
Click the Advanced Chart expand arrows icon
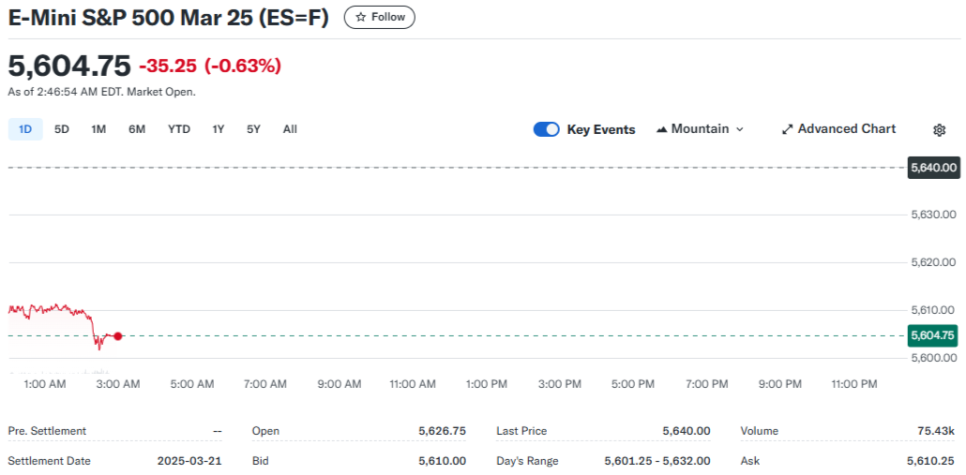[x=787, y=129]
